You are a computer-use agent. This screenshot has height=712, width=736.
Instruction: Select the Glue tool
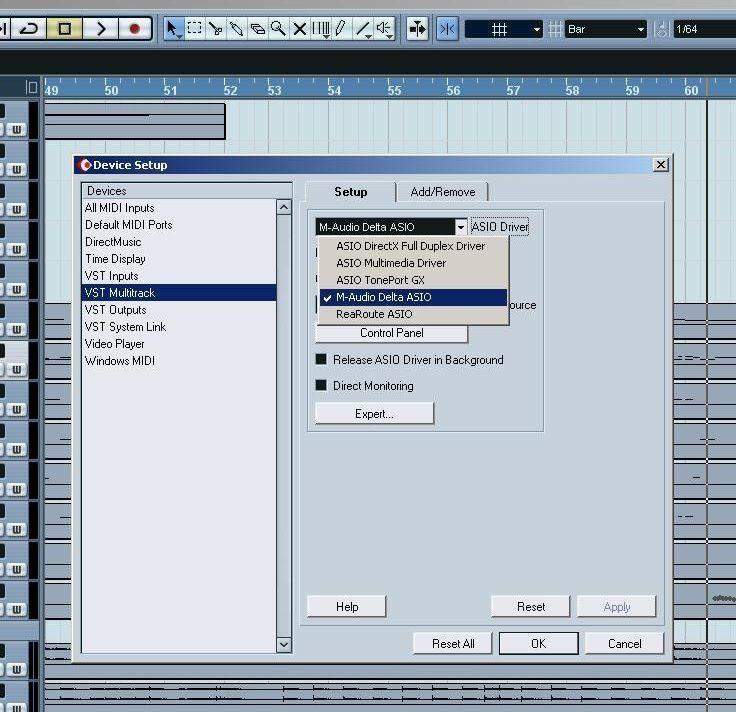[x=237, y=29]
